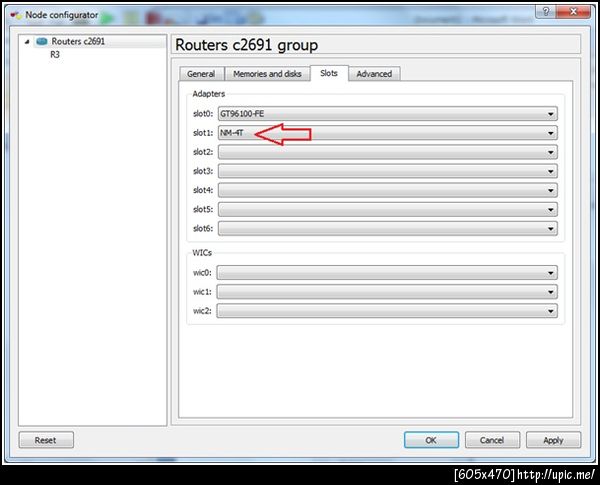Open the slot1 NM-4T dropdown

(388, 133)
